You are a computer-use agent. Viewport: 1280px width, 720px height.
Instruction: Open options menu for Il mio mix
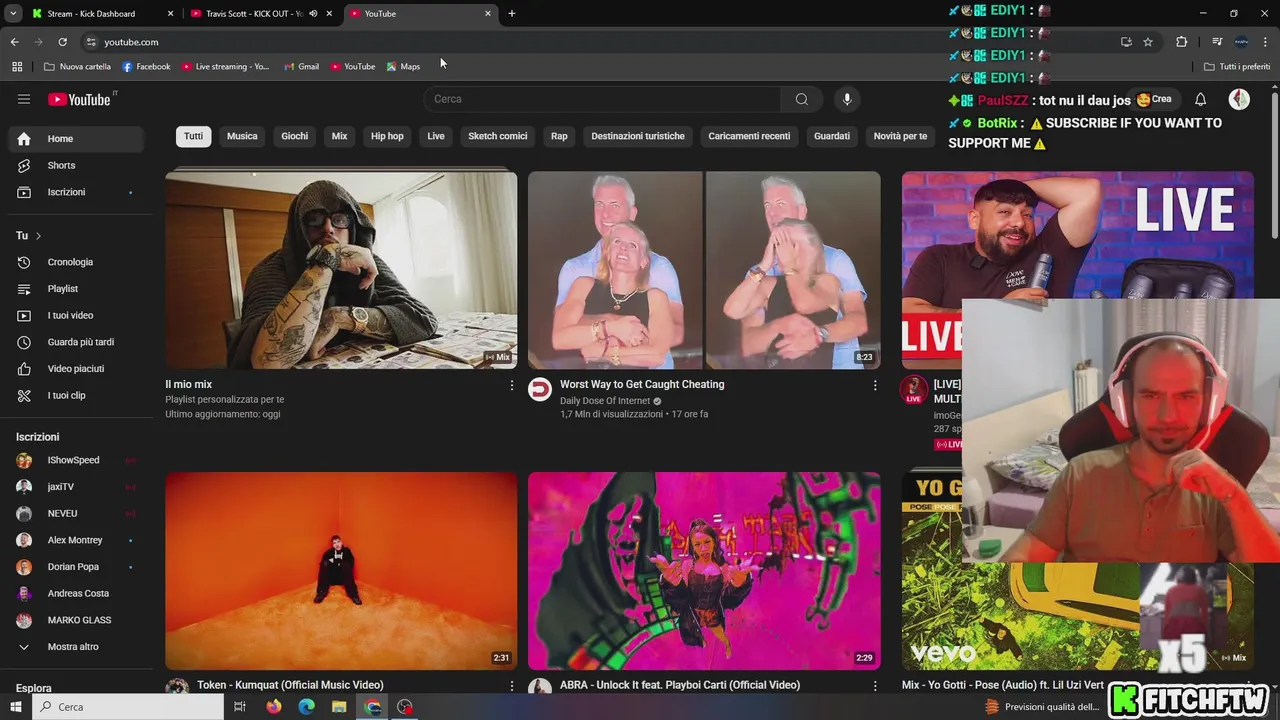coord(512,385)
